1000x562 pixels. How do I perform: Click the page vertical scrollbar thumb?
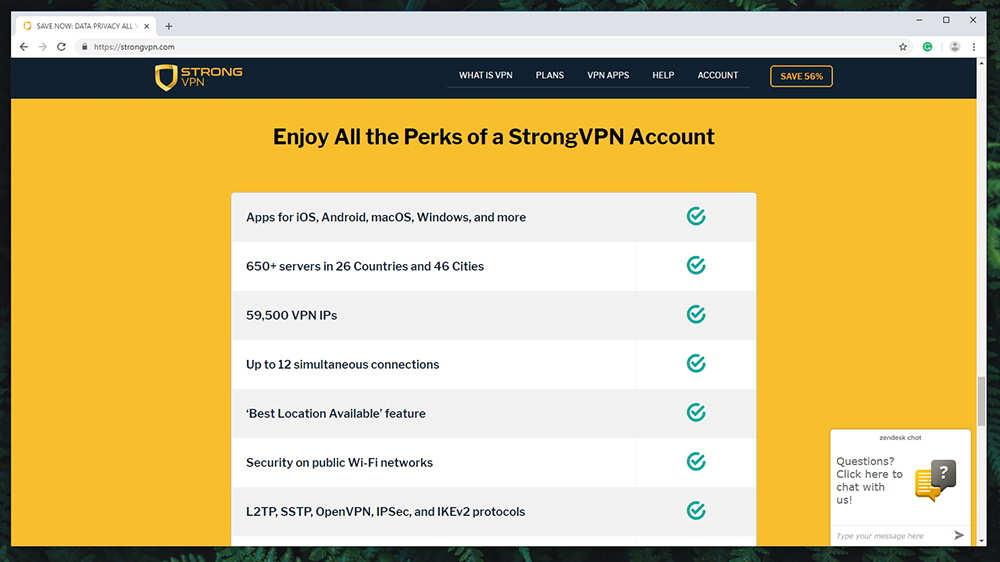click(981, 401)
